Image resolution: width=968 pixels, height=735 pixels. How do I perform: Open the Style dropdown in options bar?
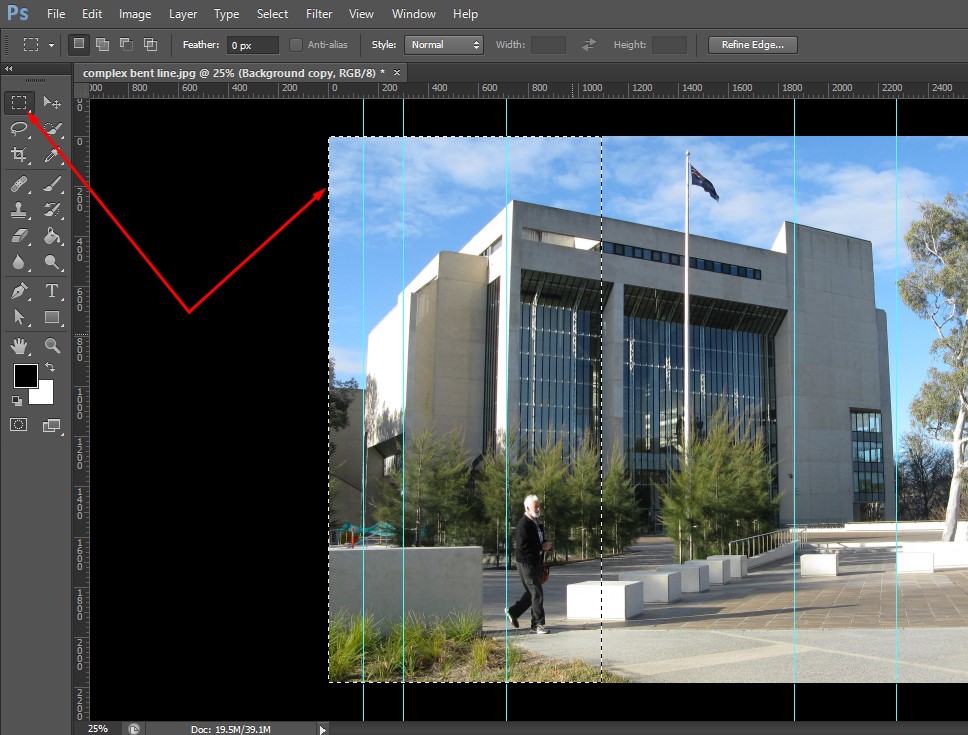441,44
